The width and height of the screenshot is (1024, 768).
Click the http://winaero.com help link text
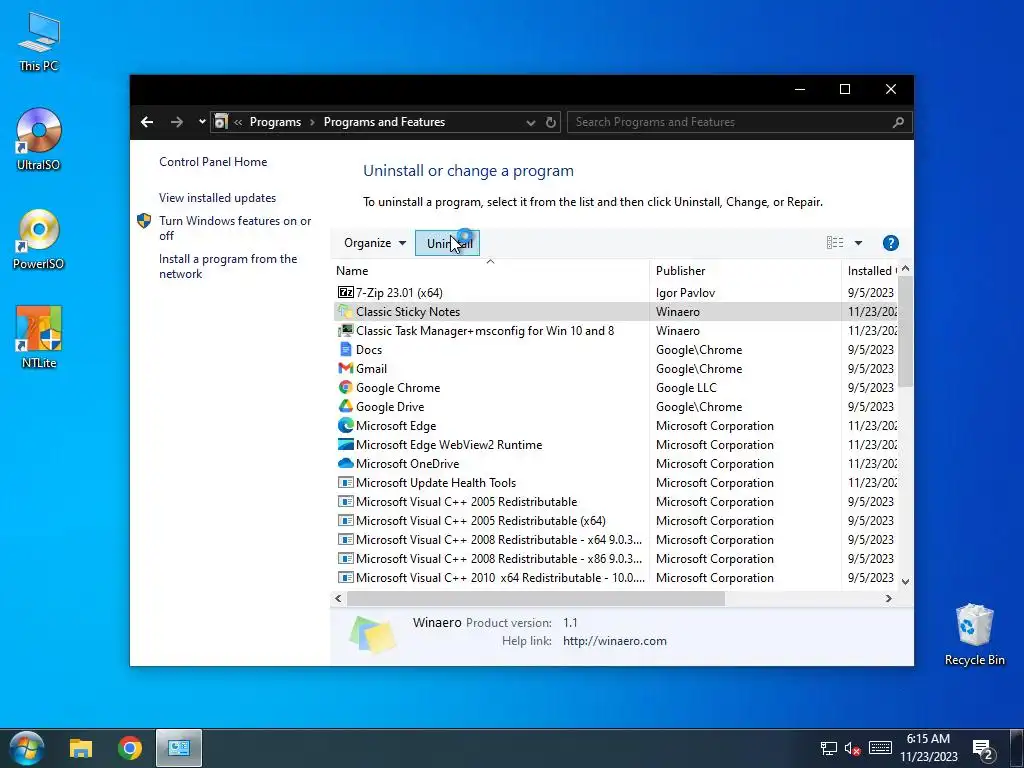pos(615,641)
